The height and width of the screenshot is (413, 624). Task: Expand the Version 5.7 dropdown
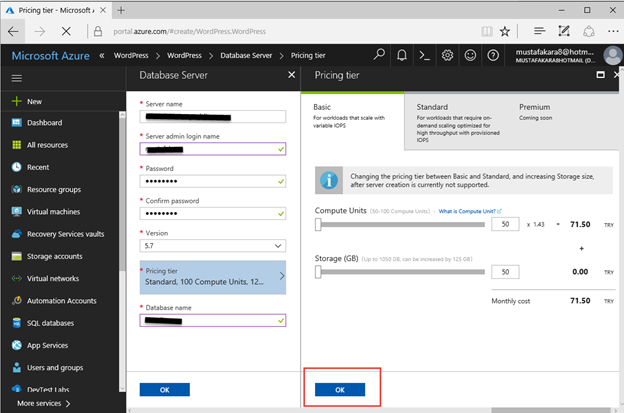[213, 246]
